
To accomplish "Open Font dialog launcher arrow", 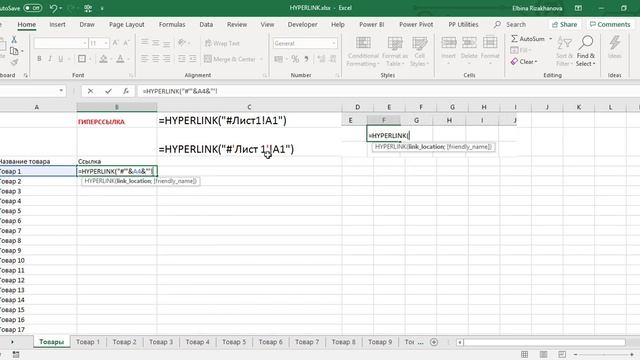I will click(131, 76).
